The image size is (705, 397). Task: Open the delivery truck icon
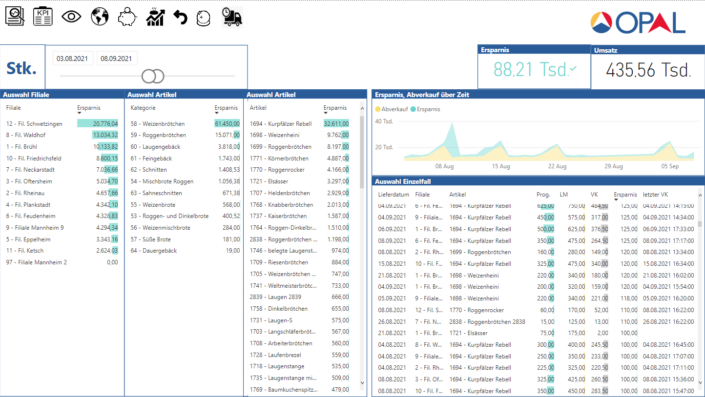pyautogui.click(x=232, y=17)
